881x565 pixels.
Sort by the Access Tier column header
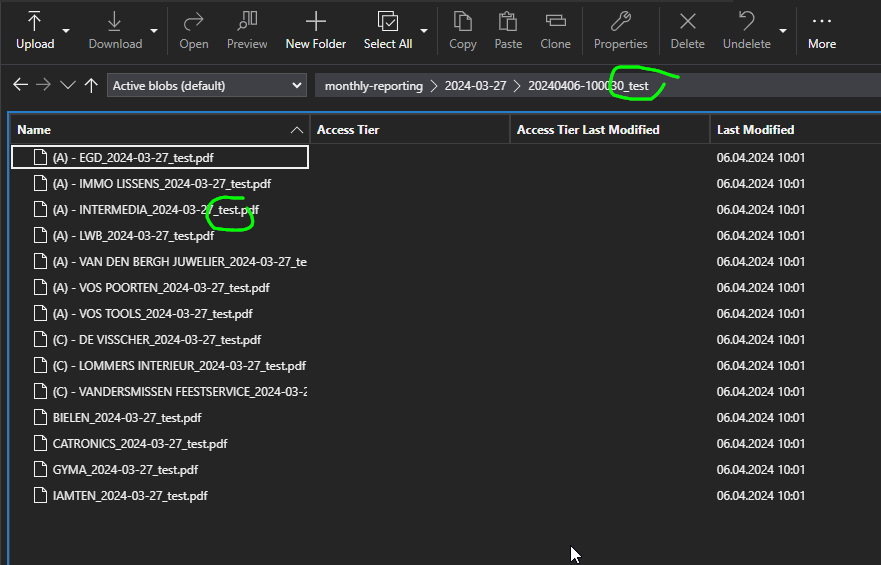[410, 130]
